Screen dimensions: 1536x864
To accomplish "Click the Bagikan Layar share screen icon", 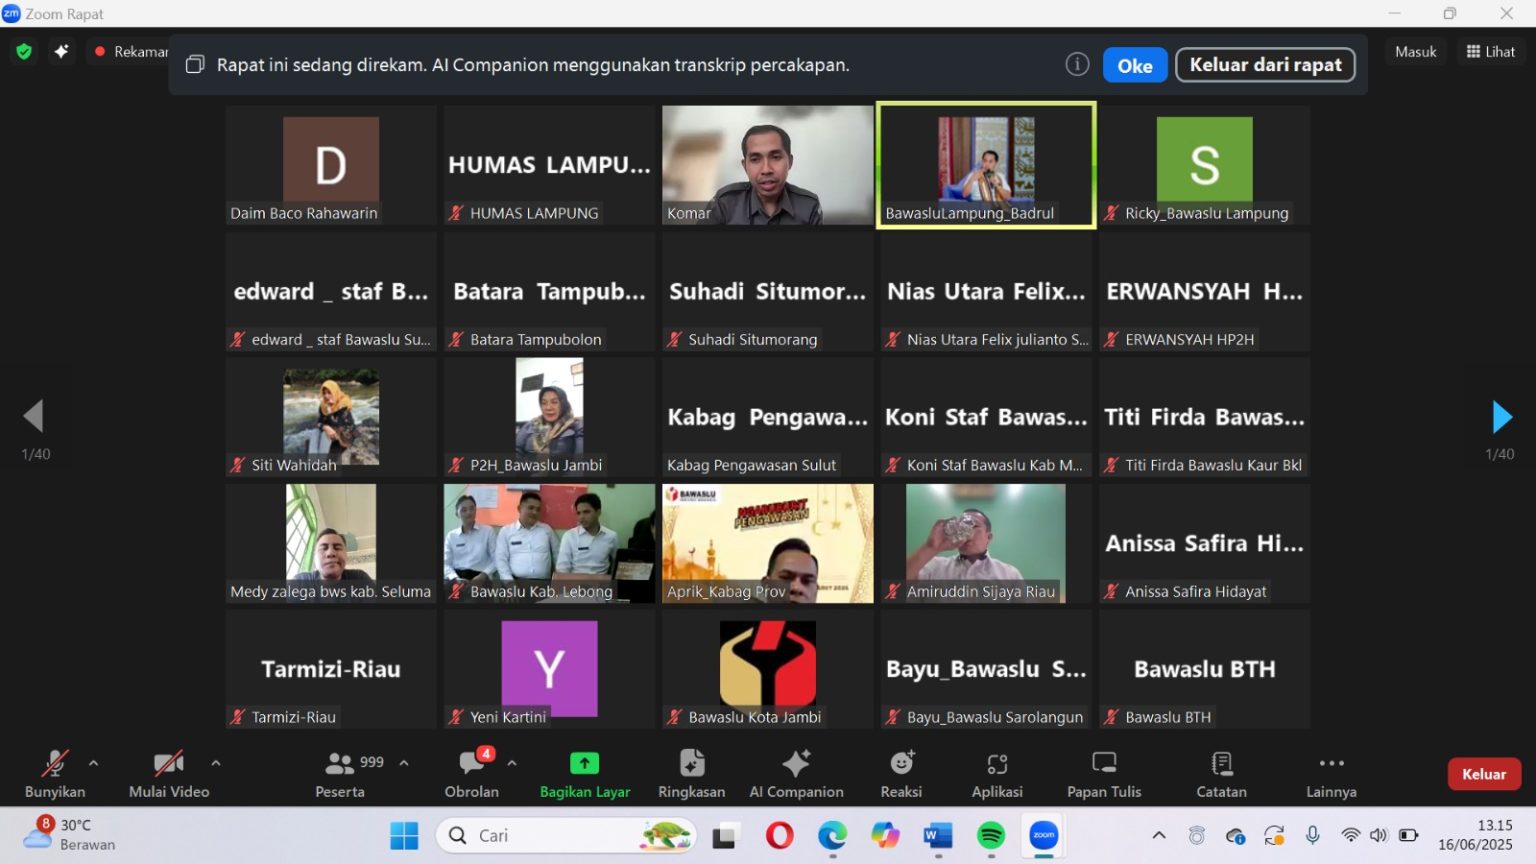I will (584, 764).
